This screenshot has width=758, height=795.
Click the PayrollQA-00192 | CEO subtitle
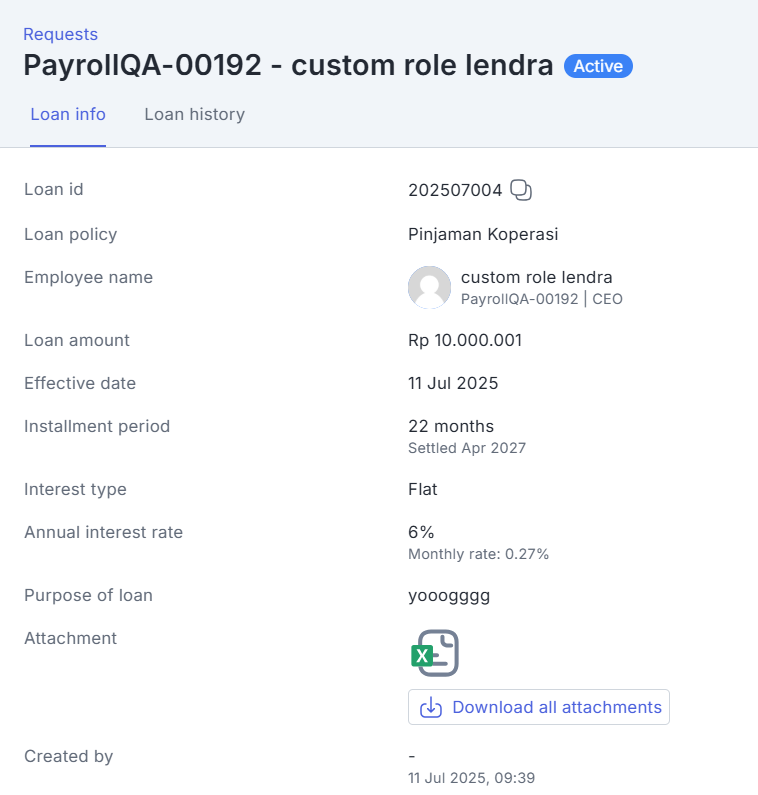(541, 299)
